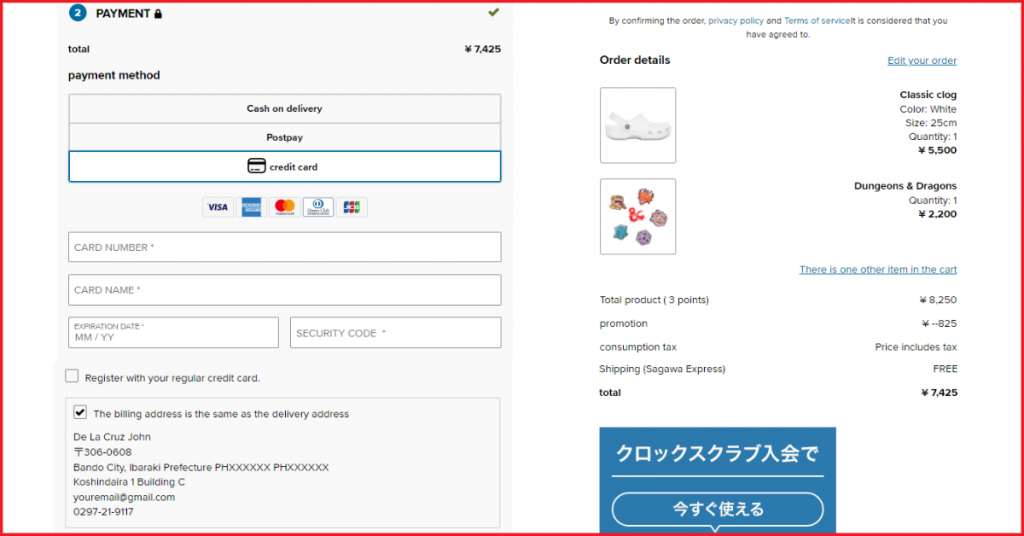Viewport: 1024px width, 536px height.
Task: Click the Dungeons & Dragons charms thumbnail
Action: 638,216
